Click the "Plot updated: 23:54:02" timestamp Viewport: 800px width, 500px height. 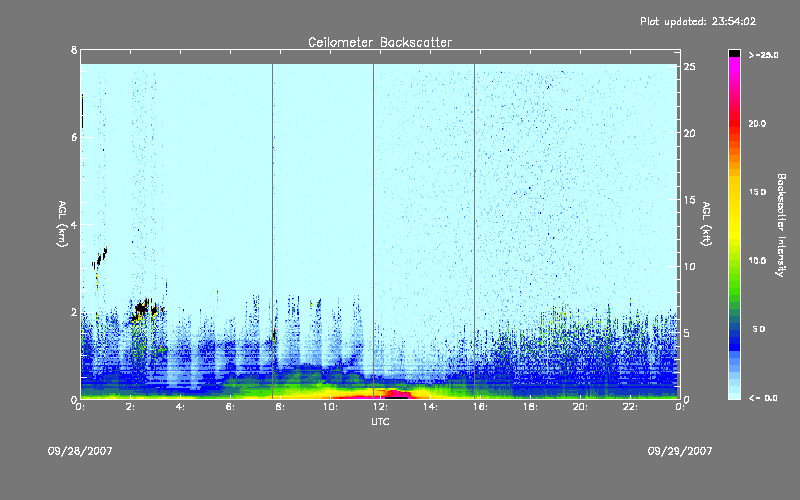[x=698, y=21]
